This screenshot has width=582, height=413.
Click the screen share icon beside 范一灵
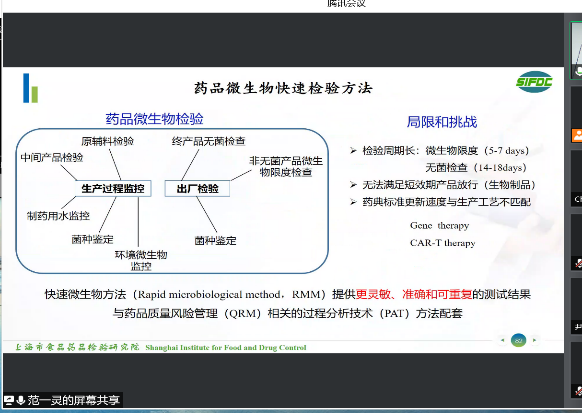pos(9,400)
